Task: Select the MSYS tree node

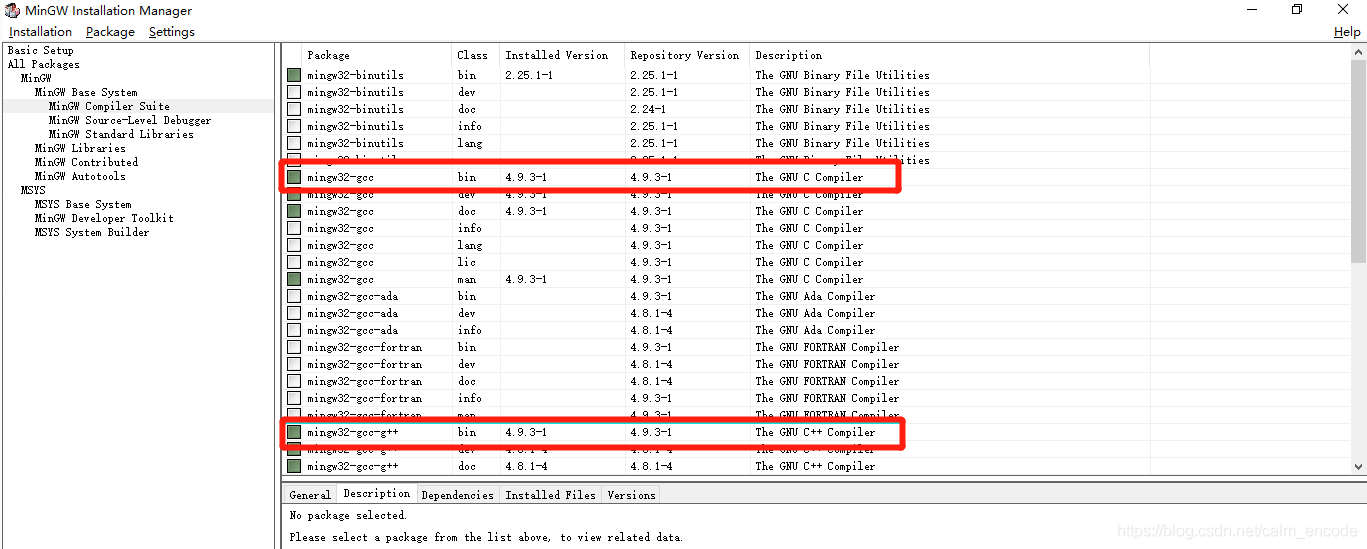Action: tap(33, 190)
